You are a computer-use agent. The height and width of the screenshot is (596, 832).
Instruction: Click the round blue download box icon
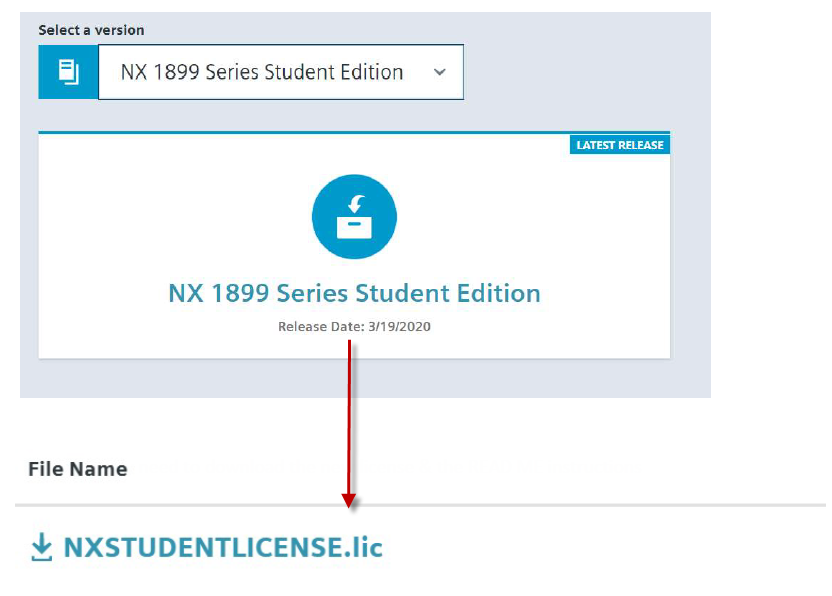tap(354, 217)
